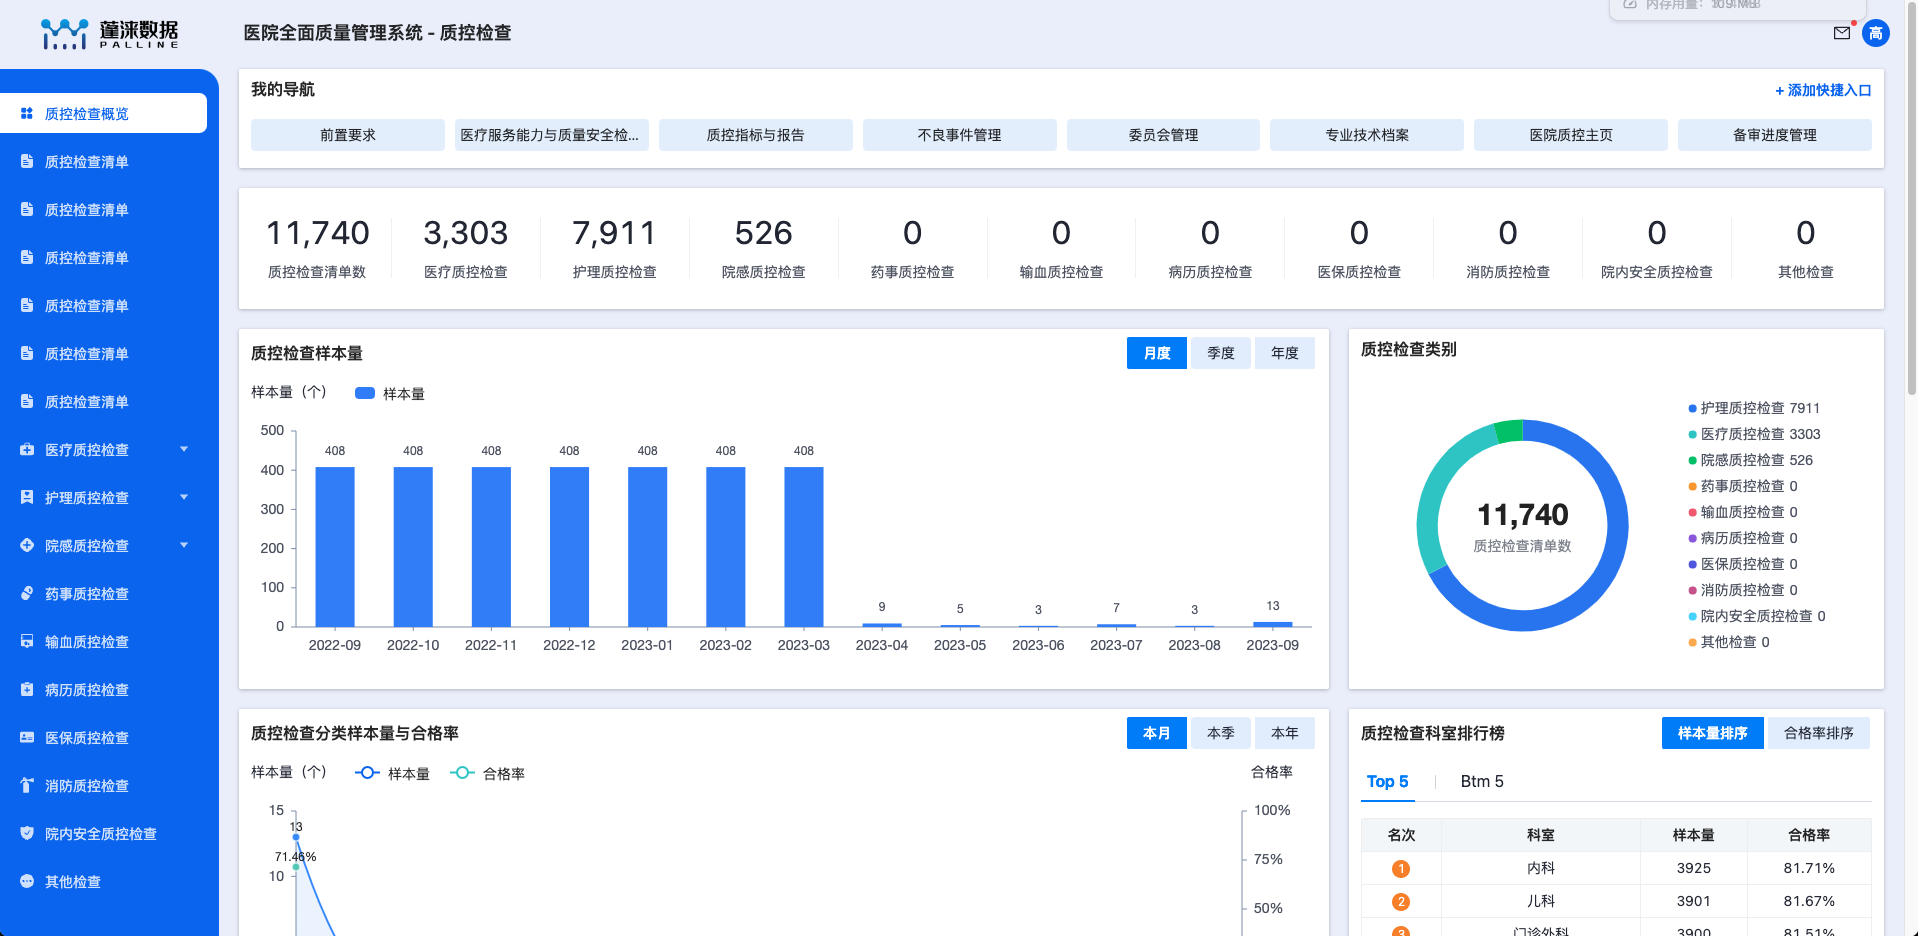Open the 前置要求 shortcut

(348, 135)
